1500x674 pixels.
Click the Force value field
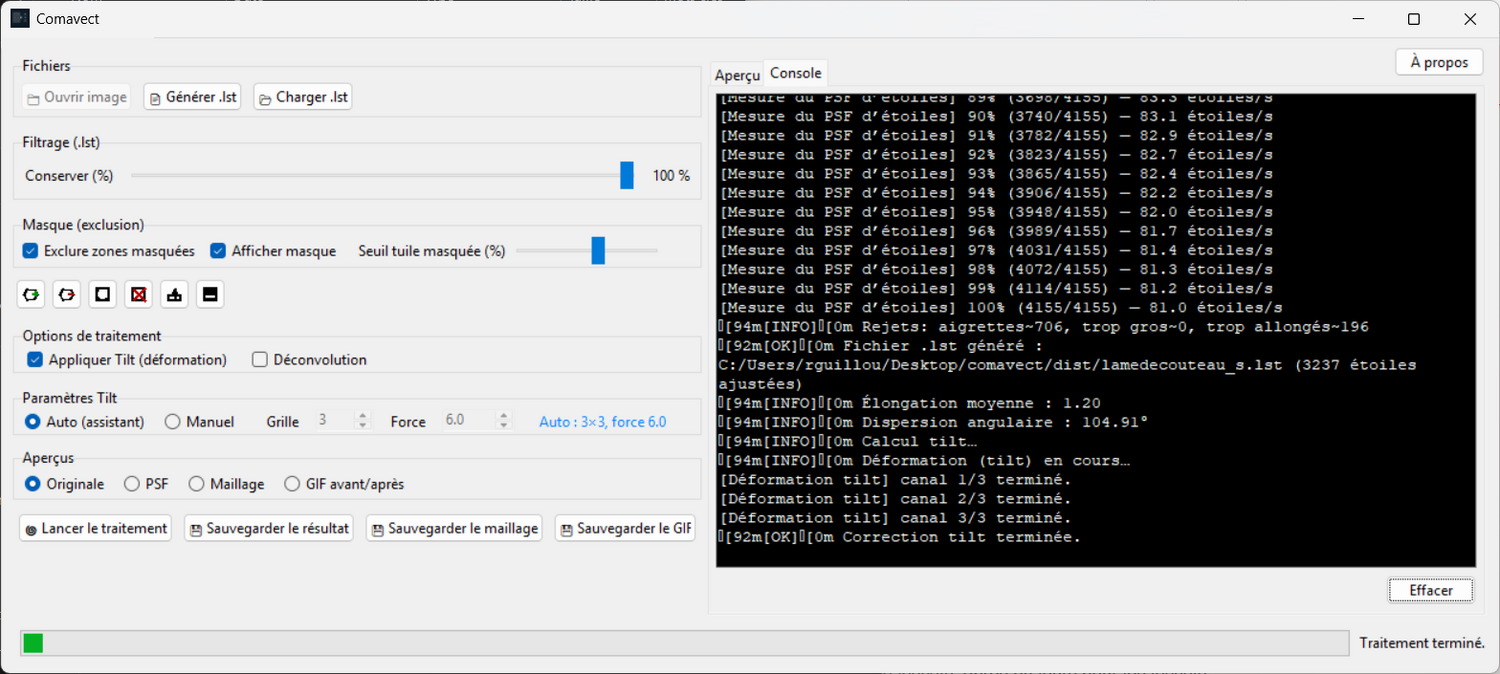(469, 421)
